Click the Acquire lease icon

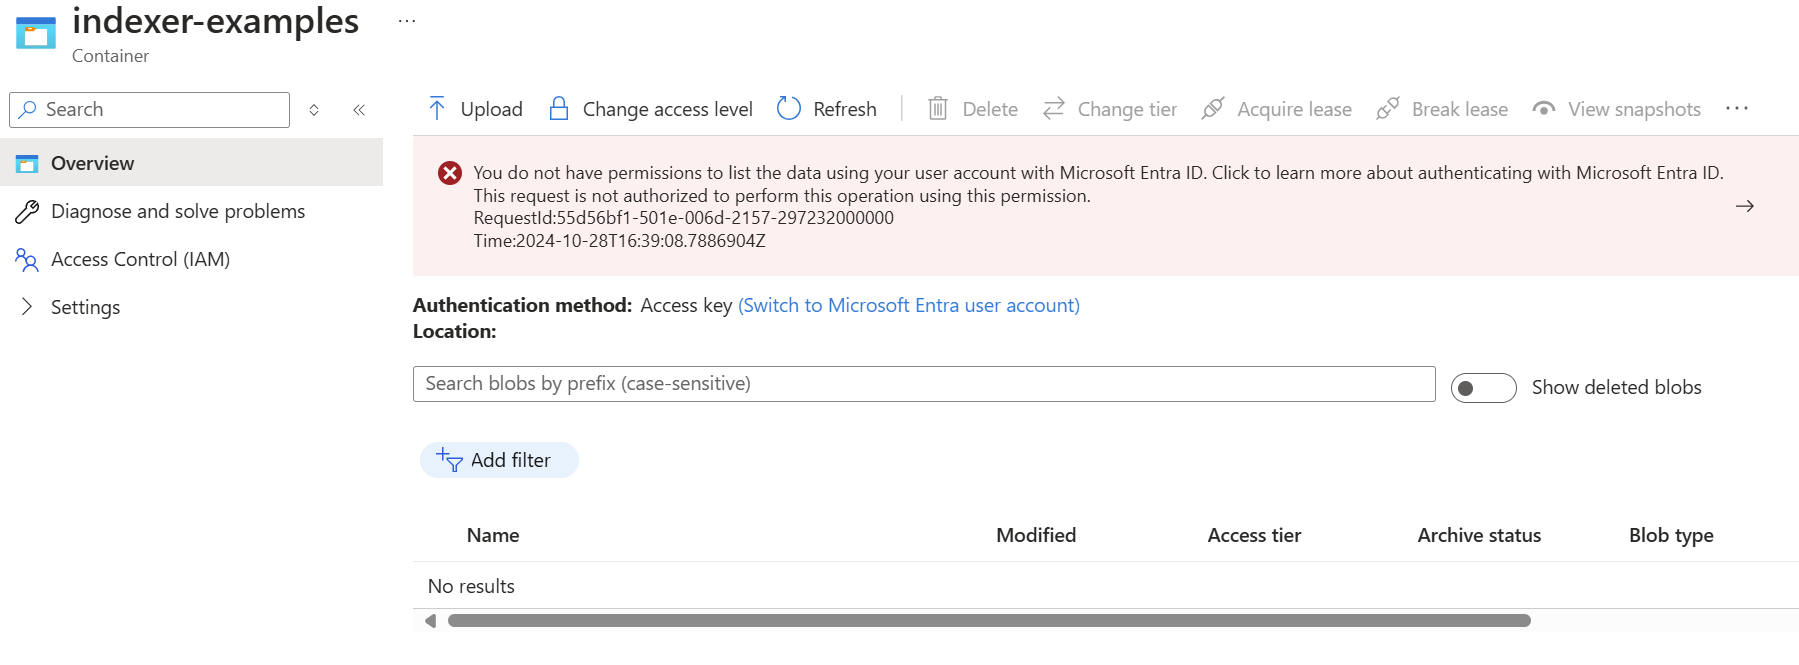(x=1213, y=108)
